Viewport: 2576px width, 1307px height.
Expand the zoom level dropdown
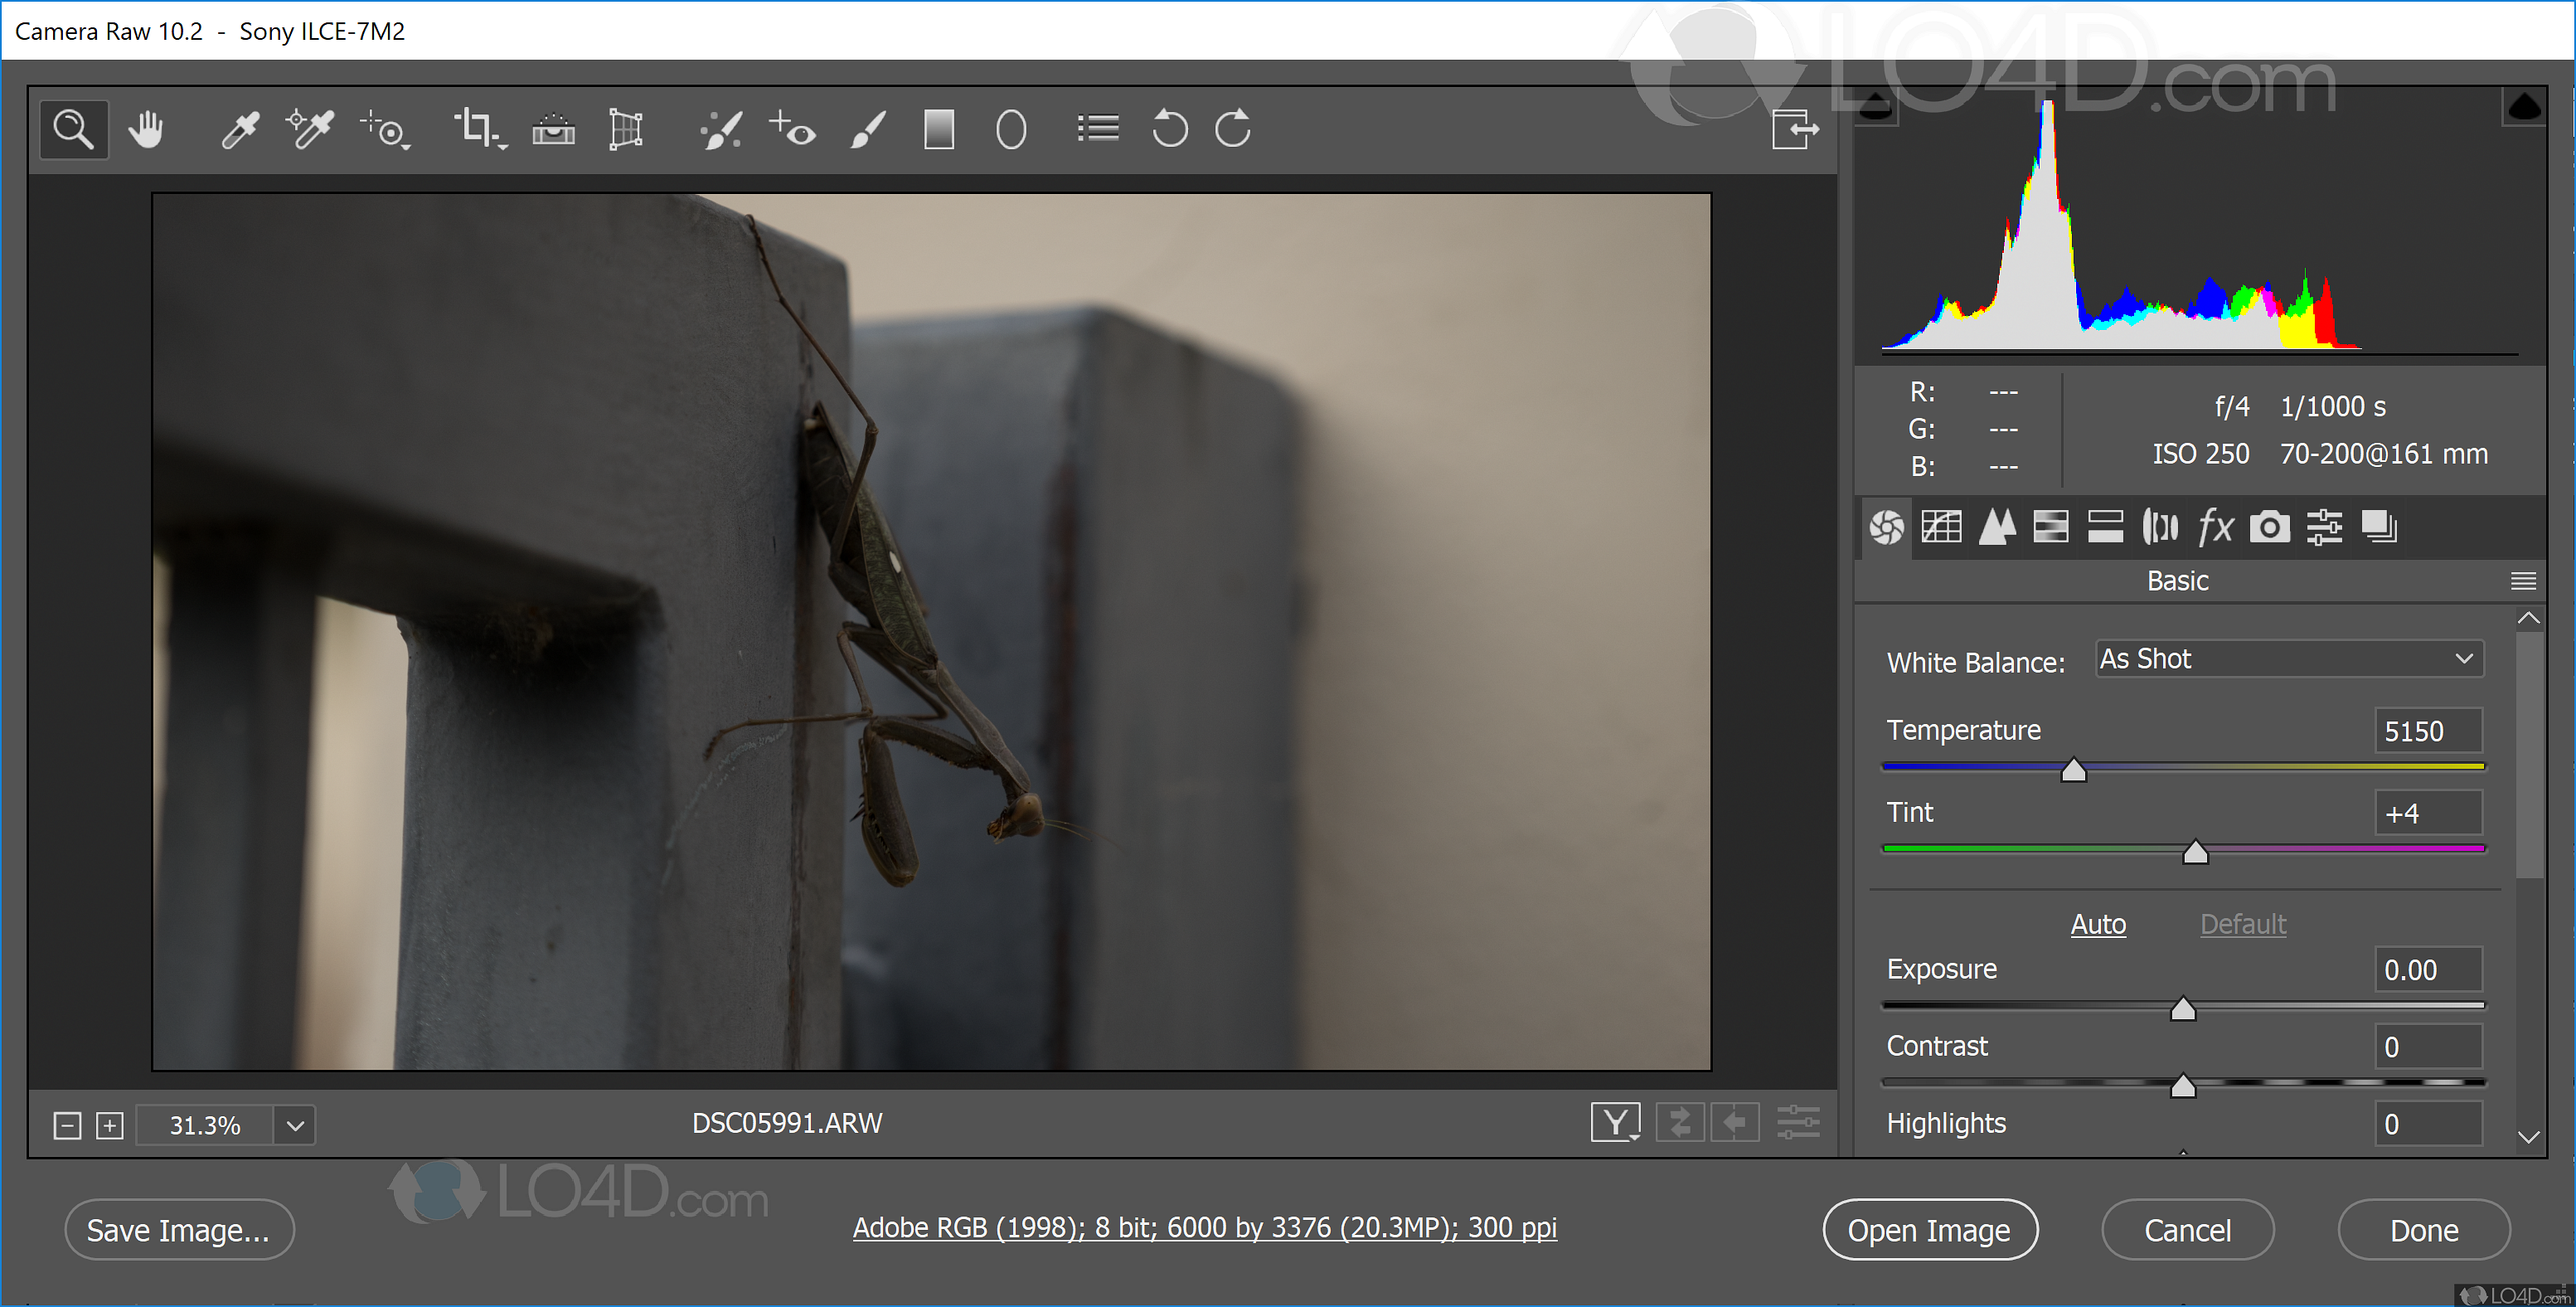295,1125
